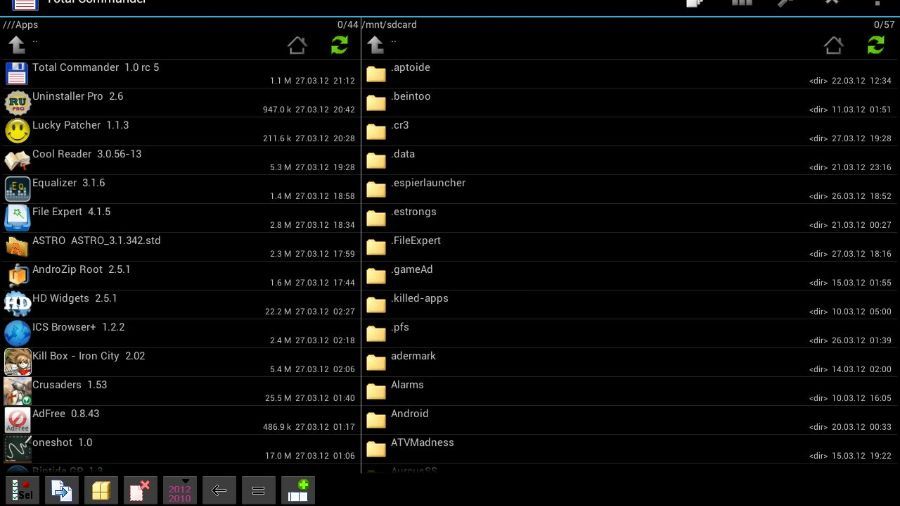Click the add button with green plus
Image resolution: width=900 pixels, height=506 pixels.
[298, 490]
